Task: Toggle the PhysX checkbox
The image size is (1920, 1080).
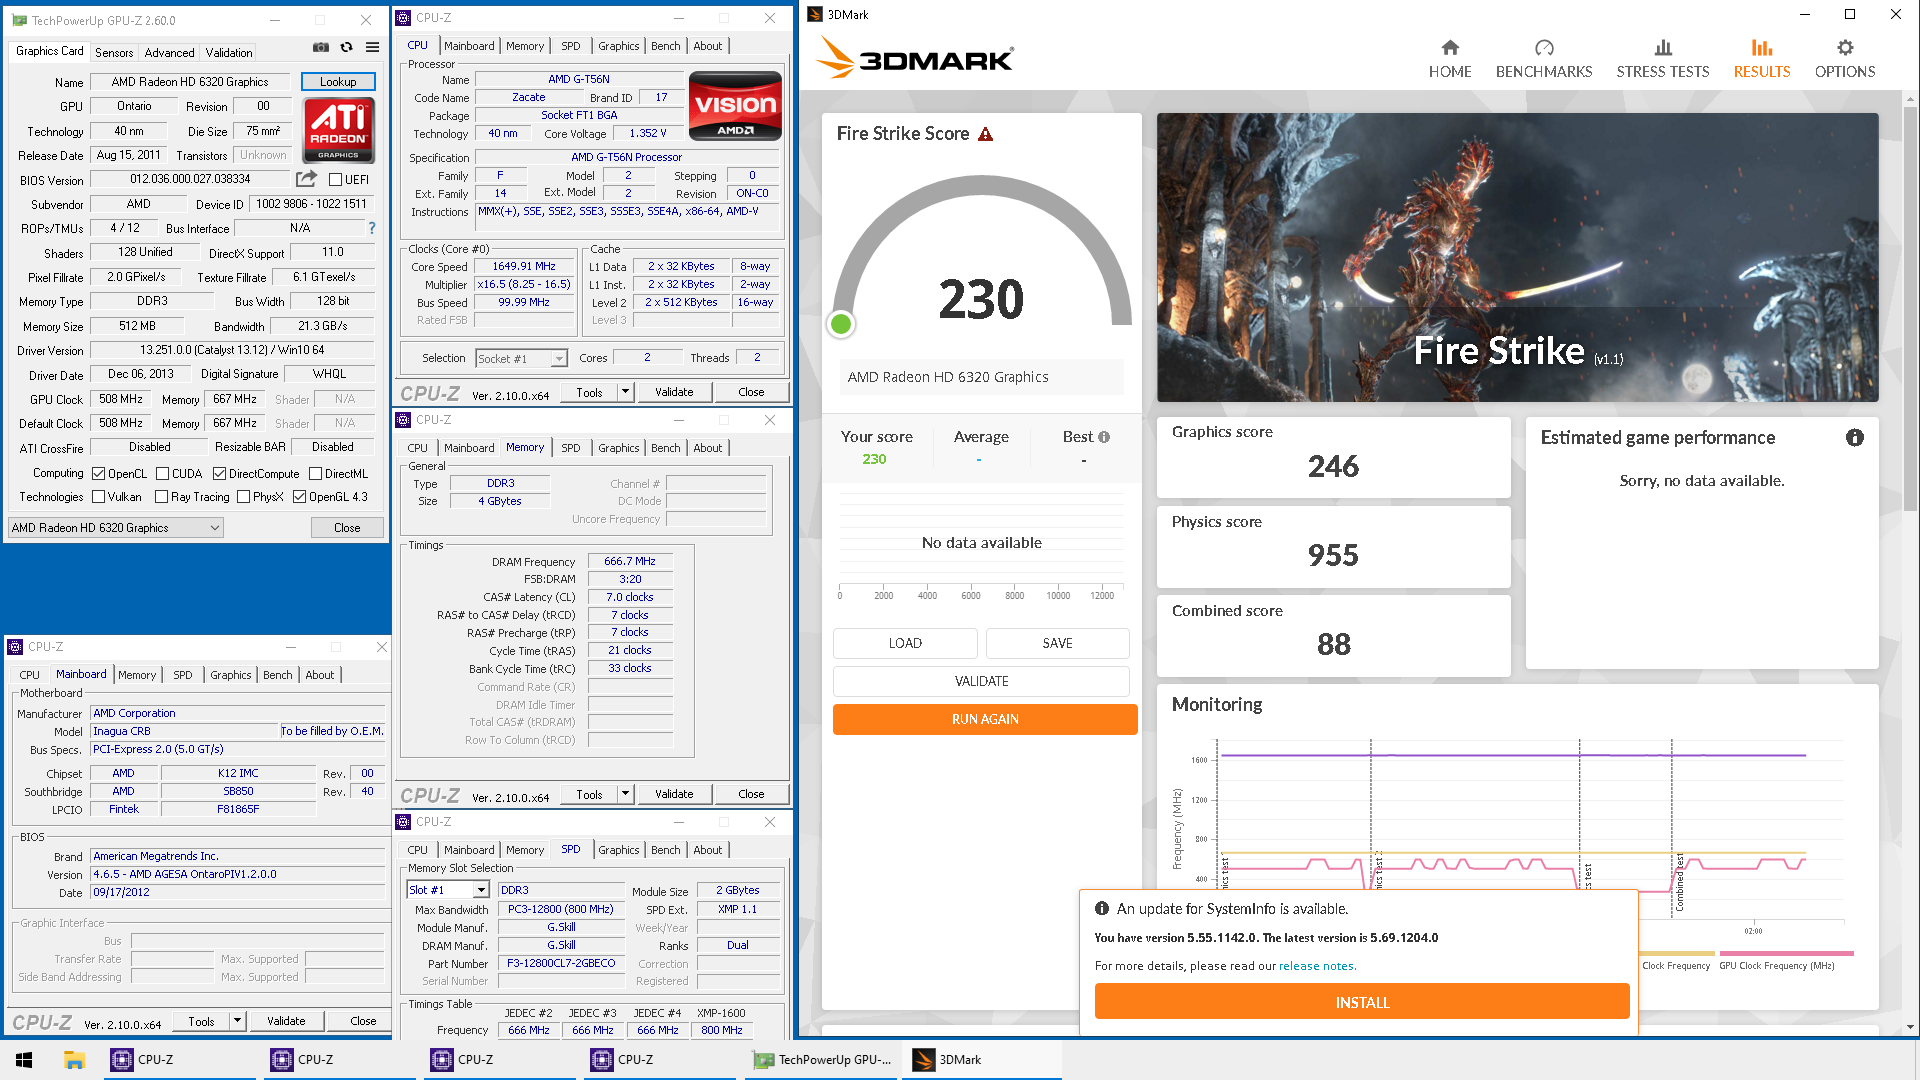Action: (244, 497)
